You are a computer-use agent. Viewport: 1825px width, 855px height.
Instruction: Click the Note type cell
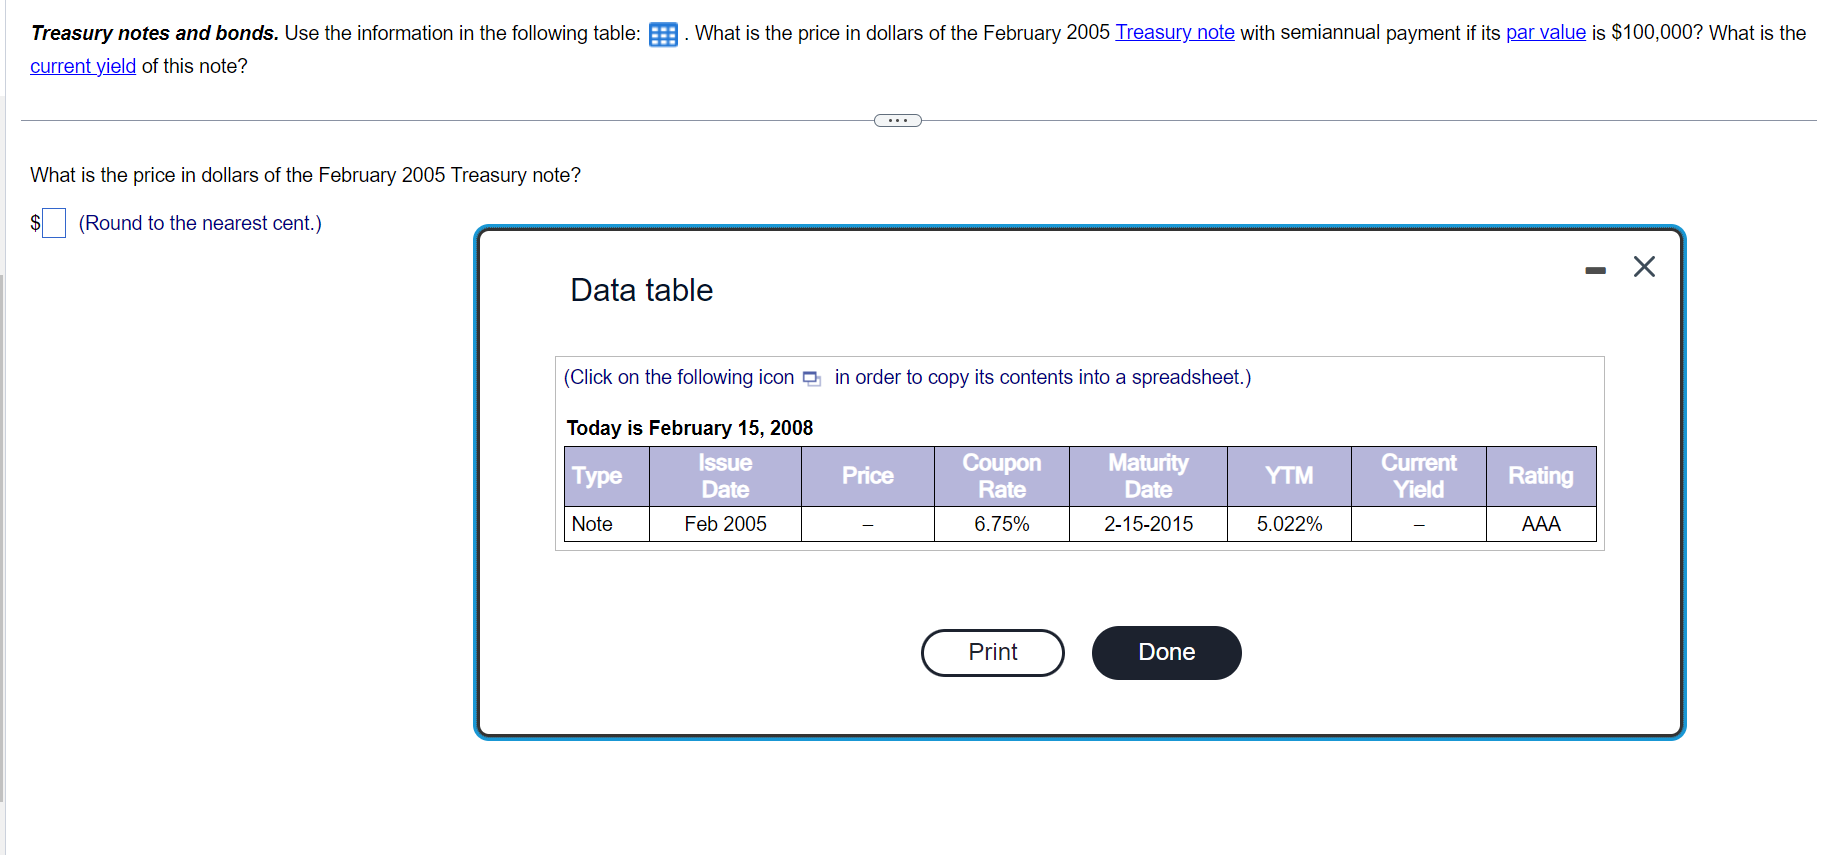coord(591,523)
